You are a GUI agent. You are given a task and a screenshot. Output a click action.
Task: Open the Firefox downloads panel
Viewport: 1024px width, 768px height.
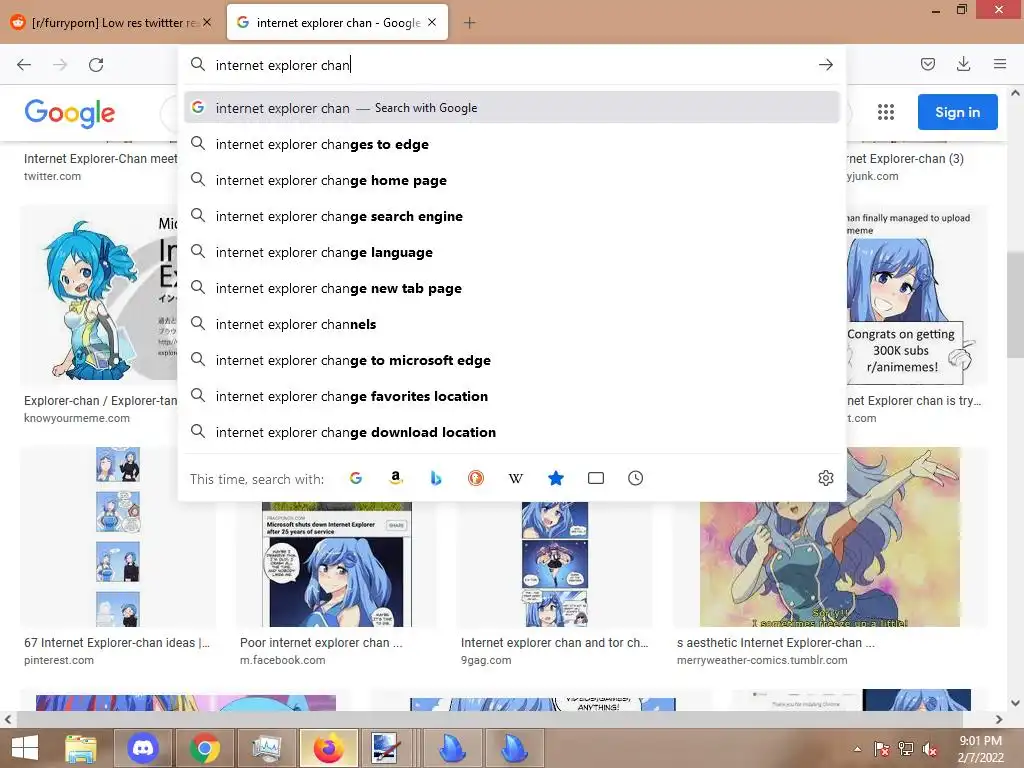pos(963,64)
